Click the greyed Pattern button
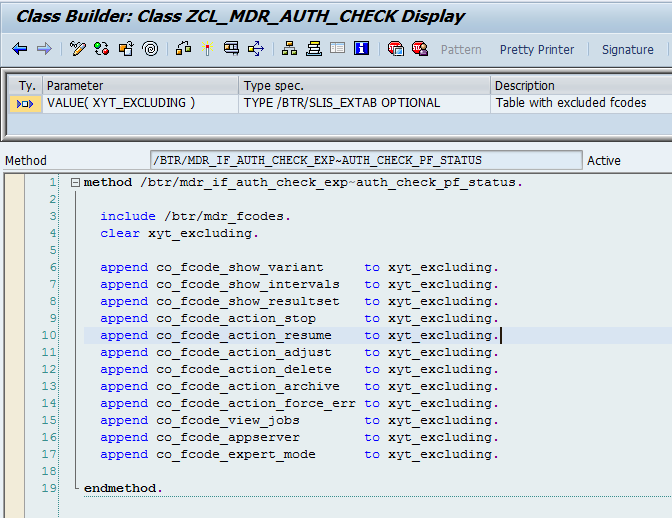This screenshot has height=518, width=672. (461, 50)
